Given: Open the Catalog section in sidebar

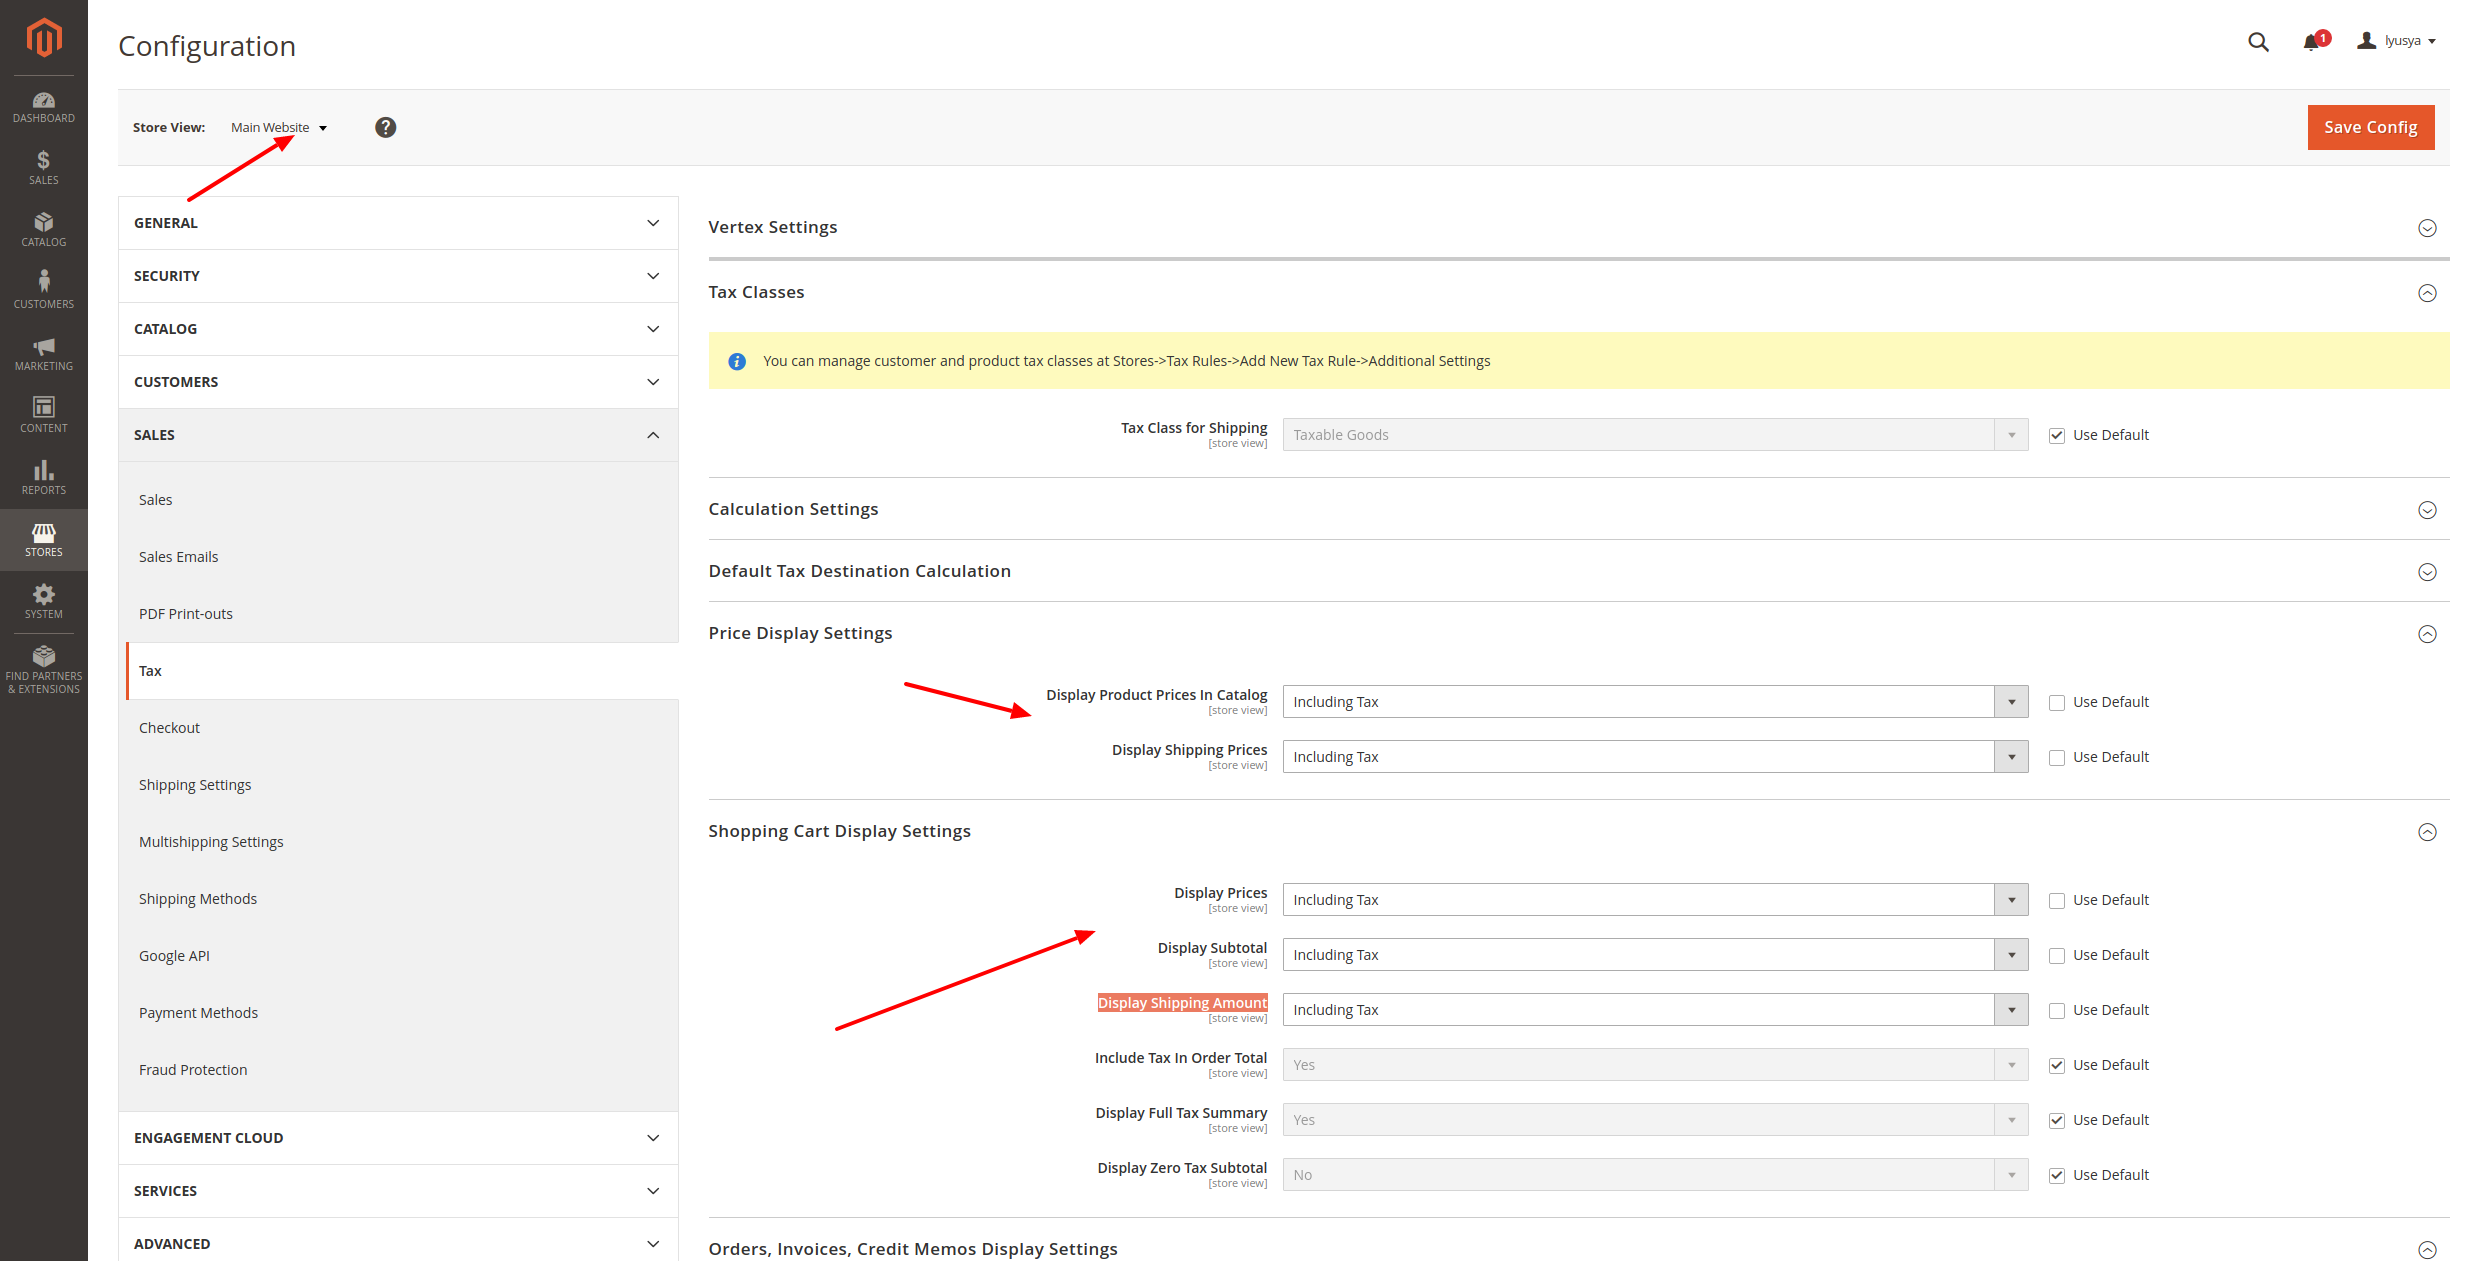Looking at the screenshot, I should tap(43, 229).
